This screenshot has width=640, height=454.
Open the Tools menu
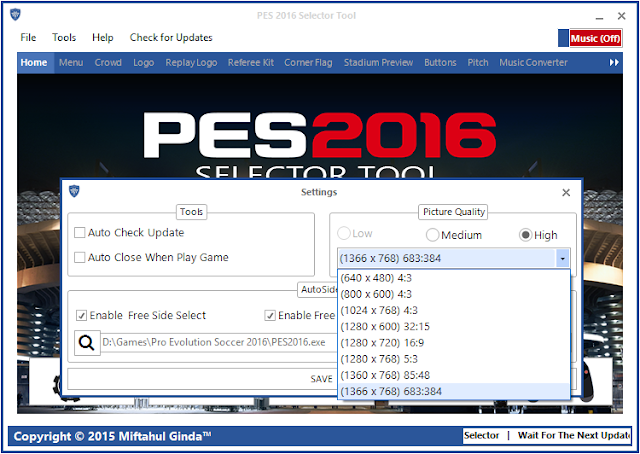[64, 38]
